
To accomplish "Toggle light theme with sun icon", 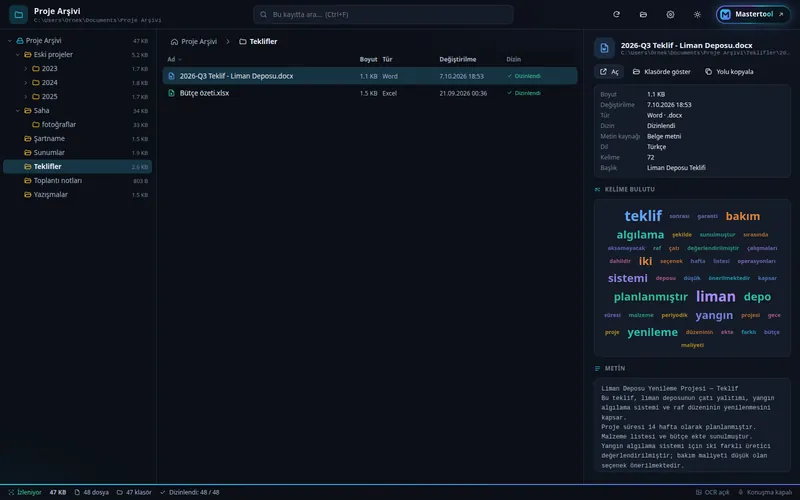I will pyautogui.click(x=697, y=14).
